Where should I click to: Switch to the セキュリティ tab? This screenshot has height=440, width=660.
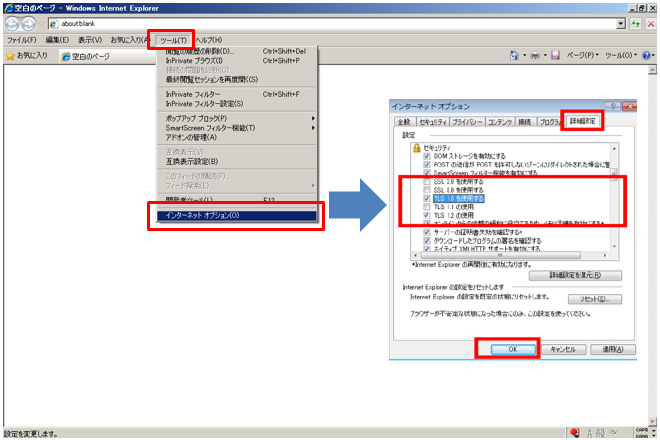click(x=433, y=122)
